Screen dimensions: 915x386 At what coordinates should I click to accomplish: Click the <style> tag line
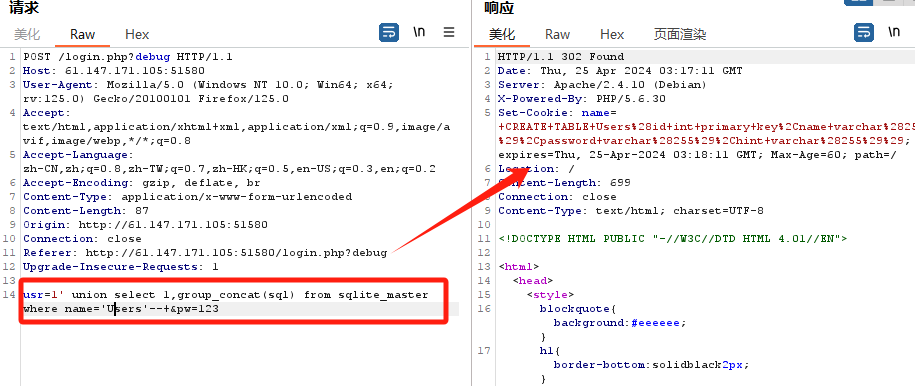click(550, 295)
